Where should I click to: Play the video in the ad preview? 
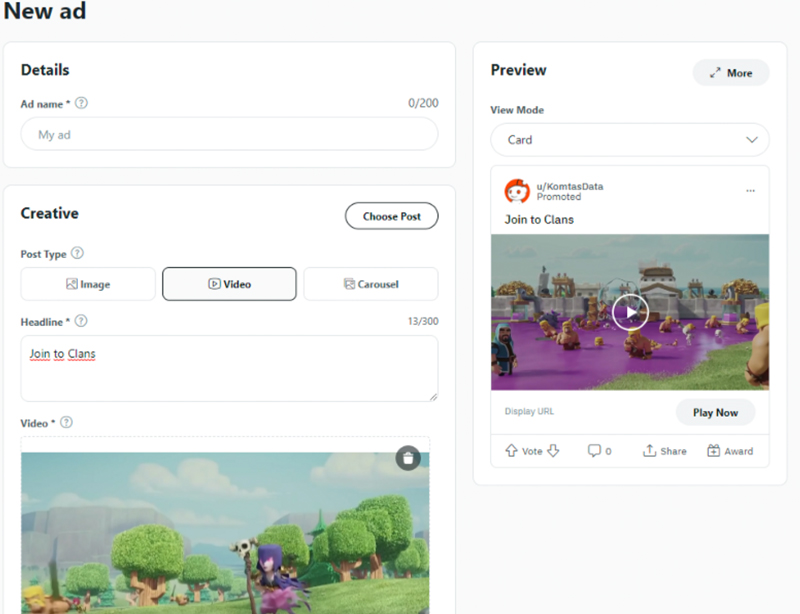(x=630, y=312)
